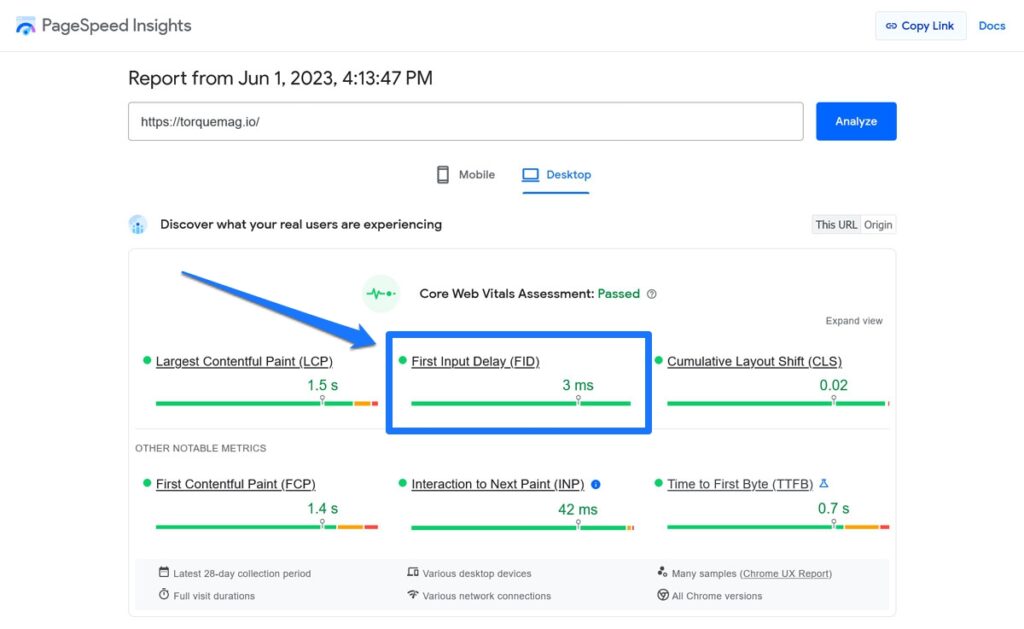This screenshot has width=1024, height=629.
Task: Click the network connections icon
Action: point(410,594)
